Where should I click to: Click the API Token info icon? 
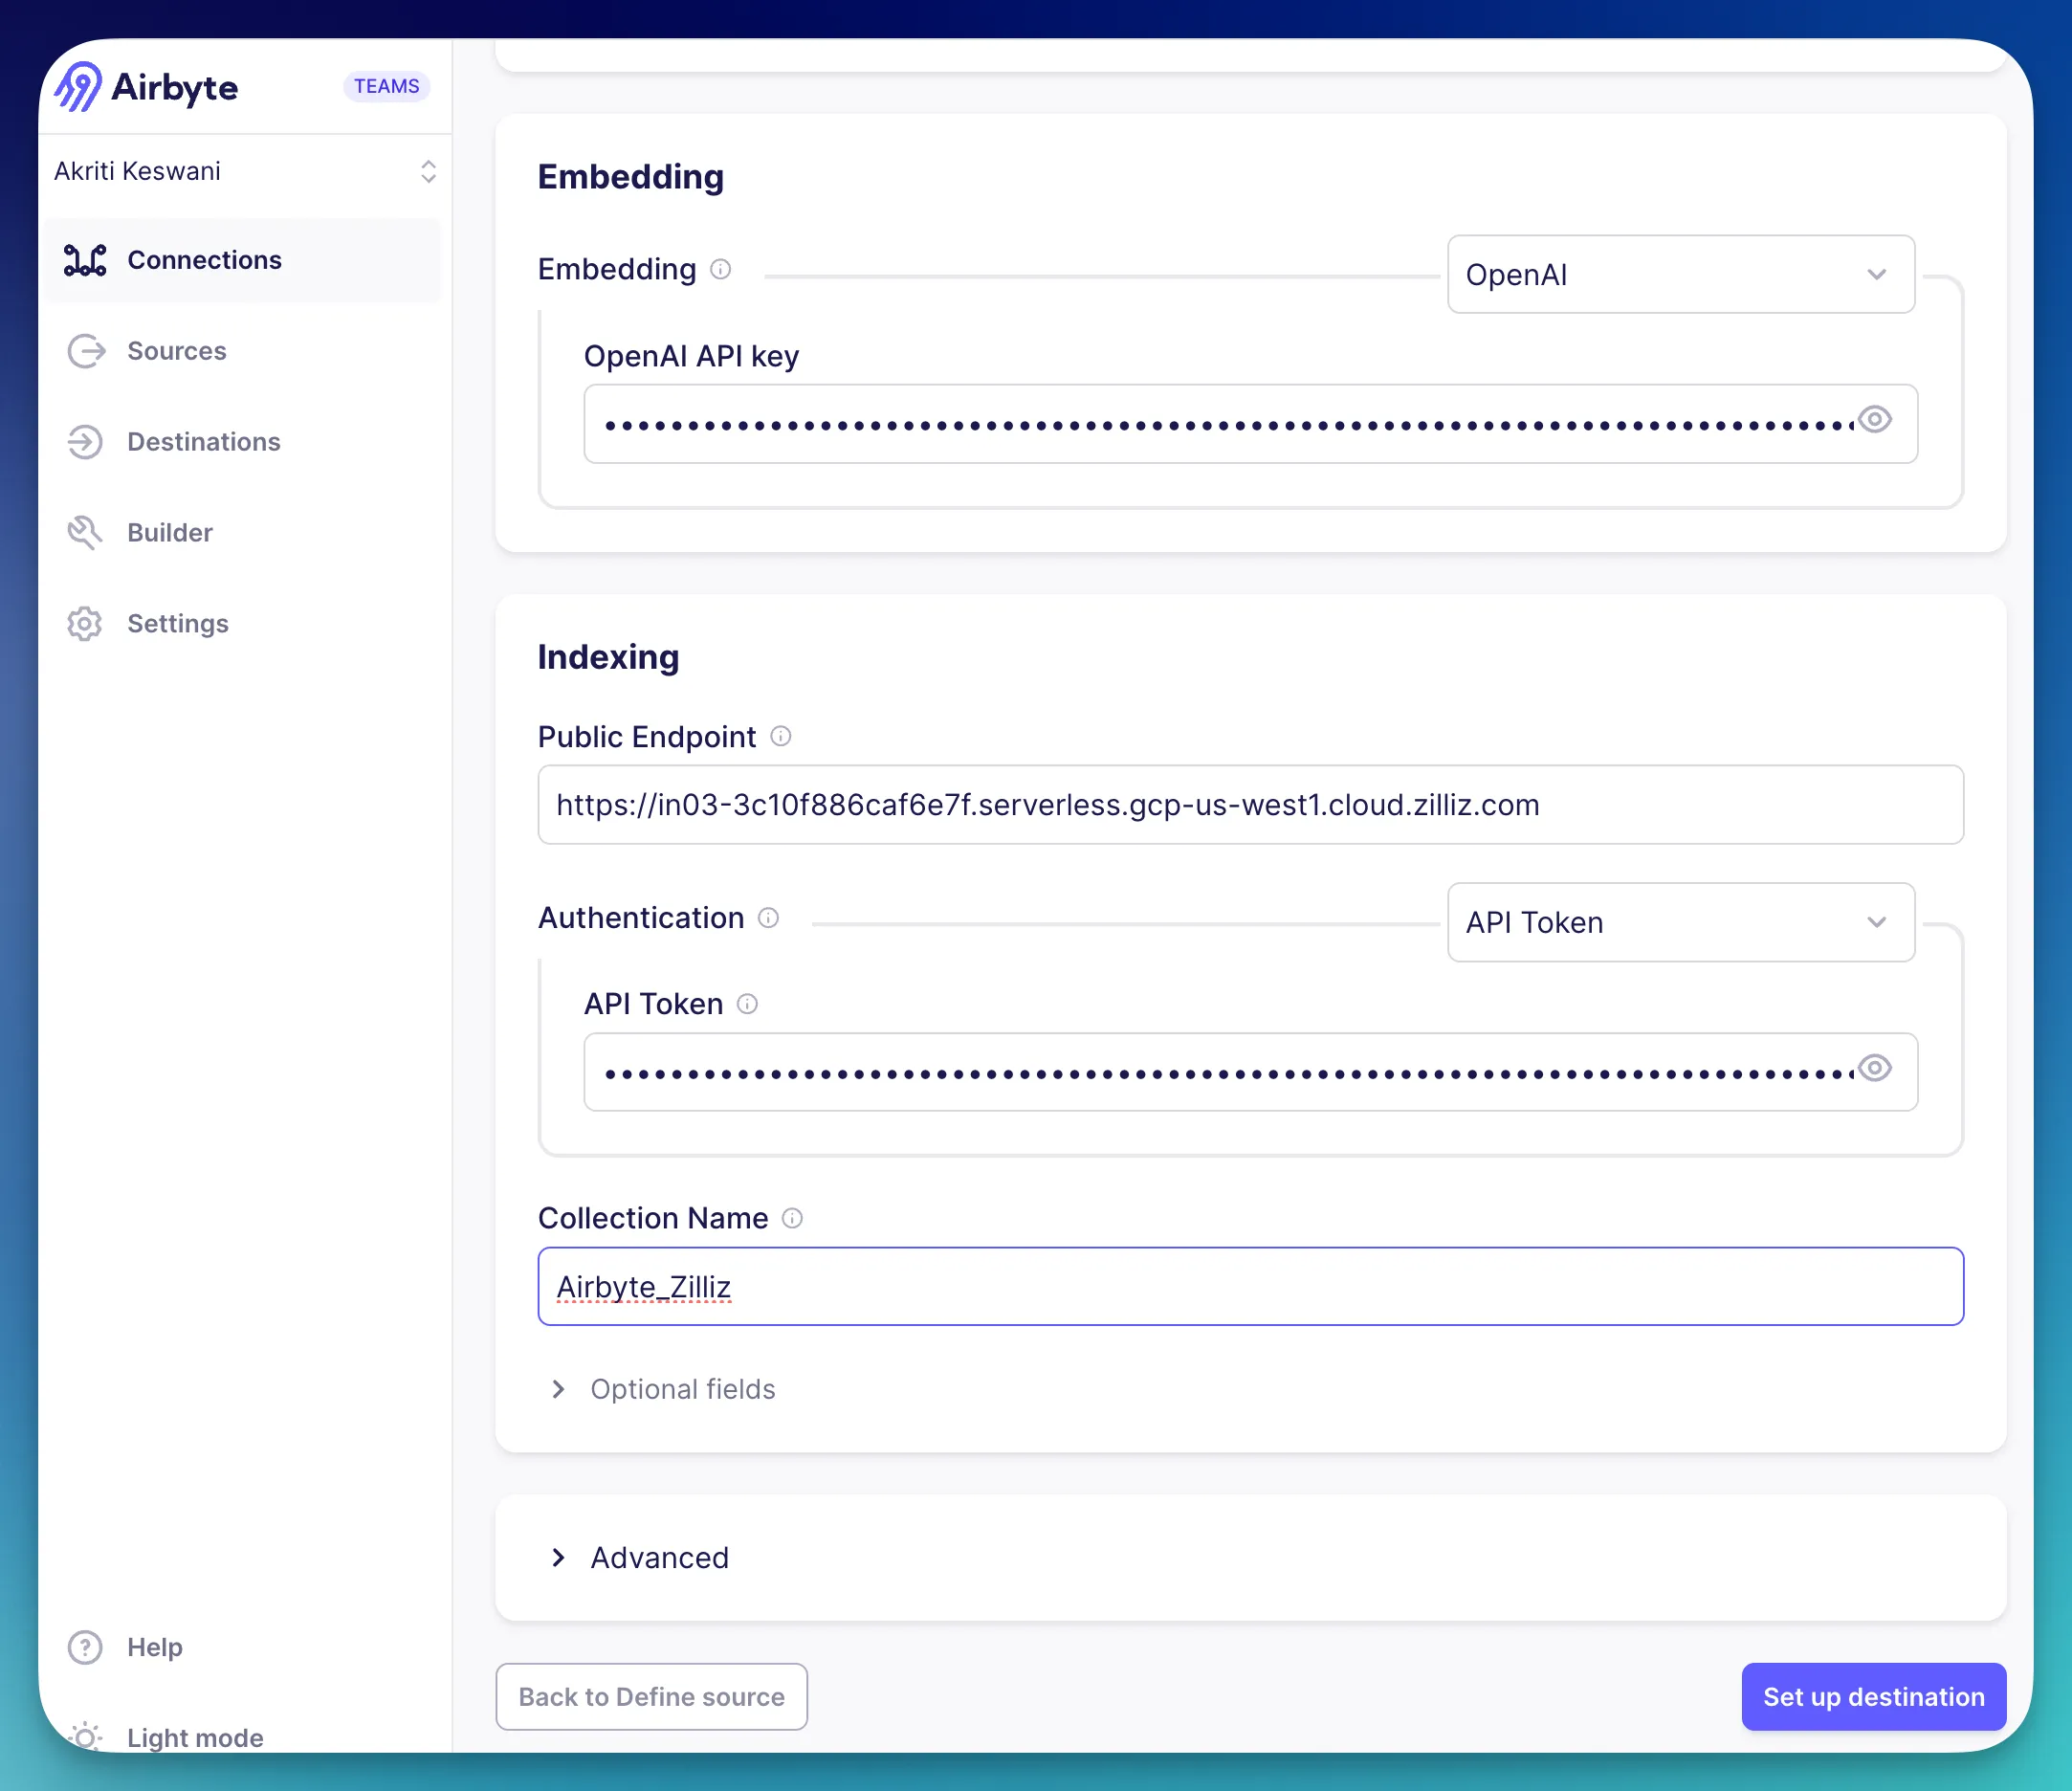point(747,1003)
